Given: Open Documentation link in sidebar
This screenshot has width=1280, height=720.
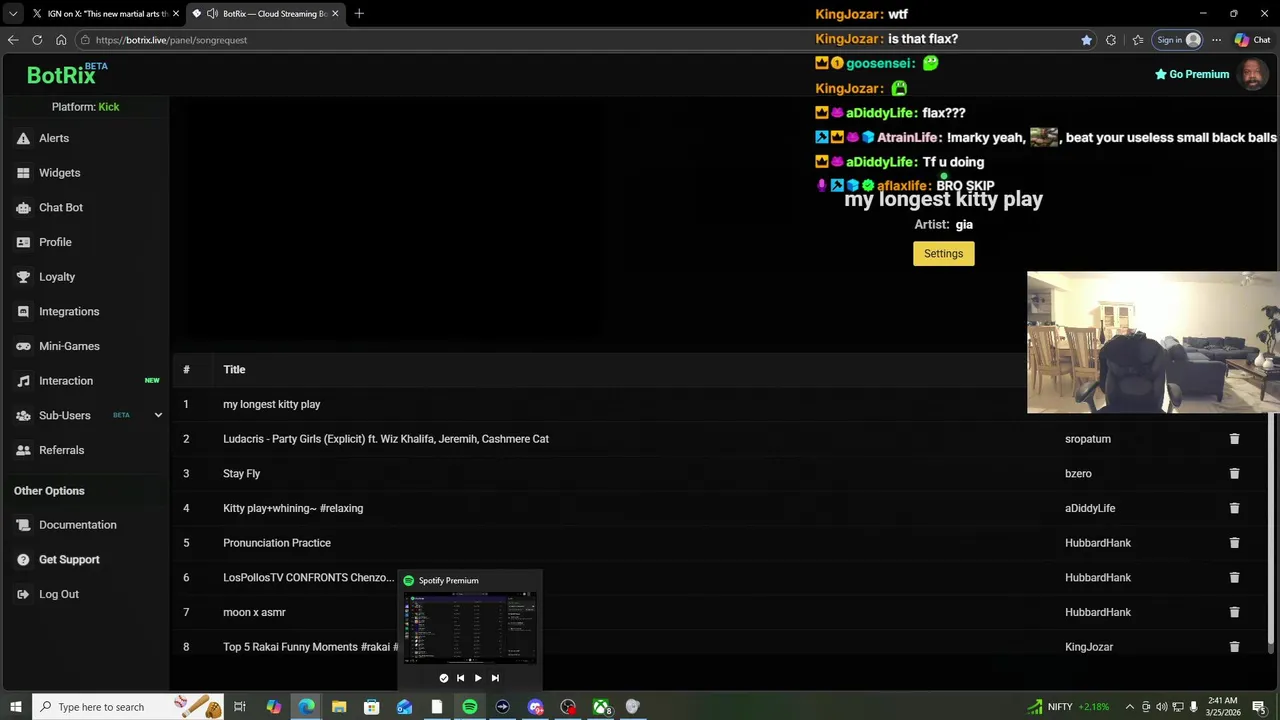Looking at the screenshot, I should (78, 525).
